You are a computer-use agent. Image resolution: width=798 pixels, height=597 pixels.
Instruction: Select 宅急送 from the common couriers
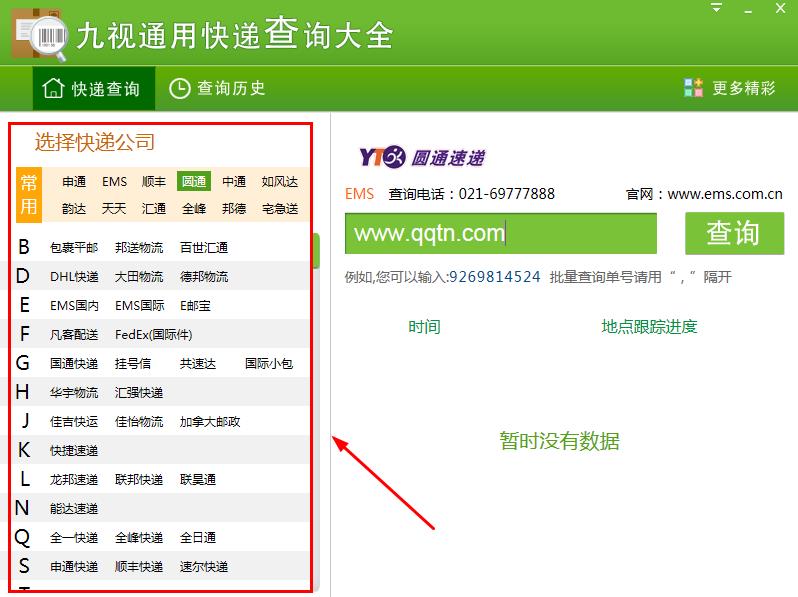point(280,209)
